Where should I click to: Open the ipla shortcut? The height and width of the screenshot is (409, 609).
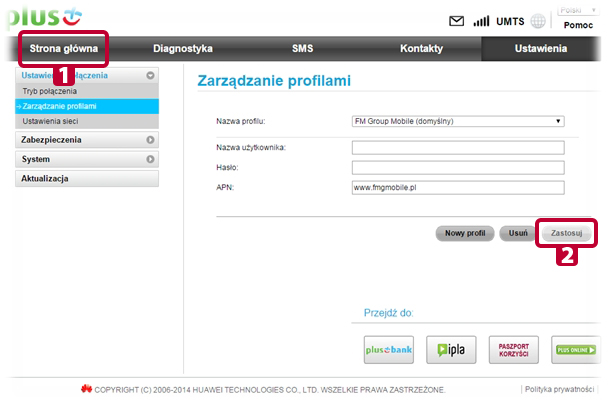(451, 350)
